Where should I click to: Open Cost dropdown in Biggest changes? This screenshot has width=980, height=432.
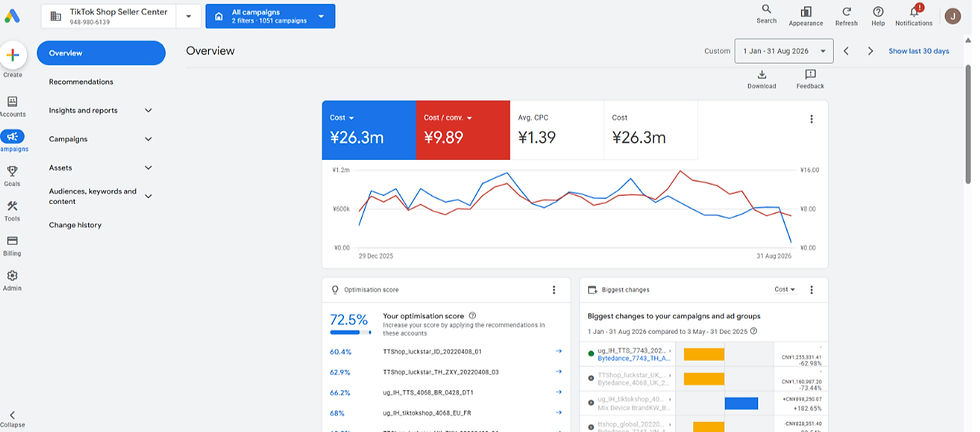click(x=784, y=289)
